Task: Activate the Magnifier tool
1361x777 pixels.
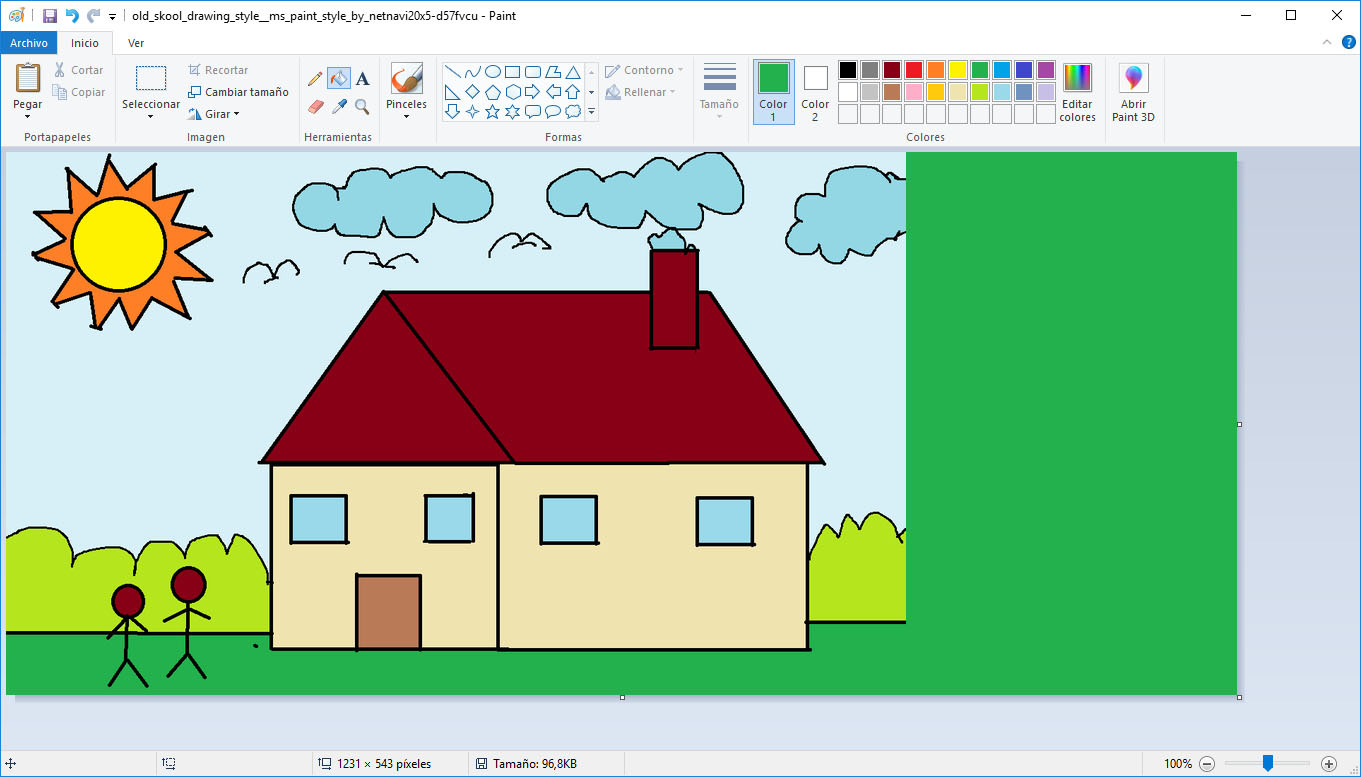Action: 362,107
